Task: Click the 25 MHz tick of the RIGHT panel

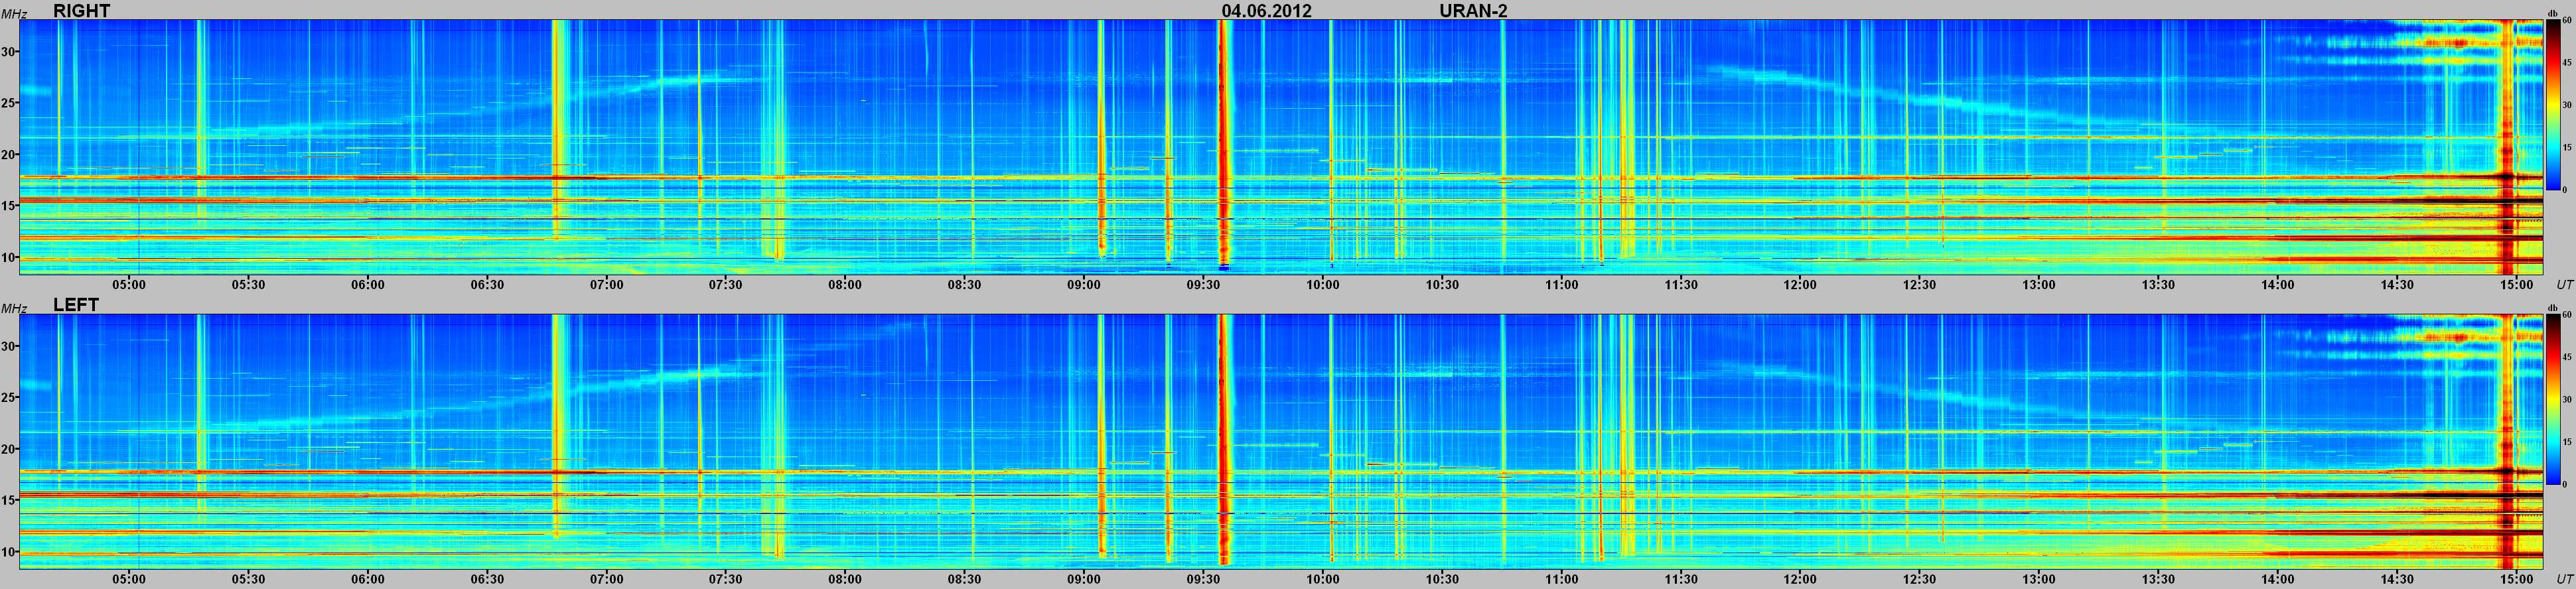Action: [x=9, y=103]
